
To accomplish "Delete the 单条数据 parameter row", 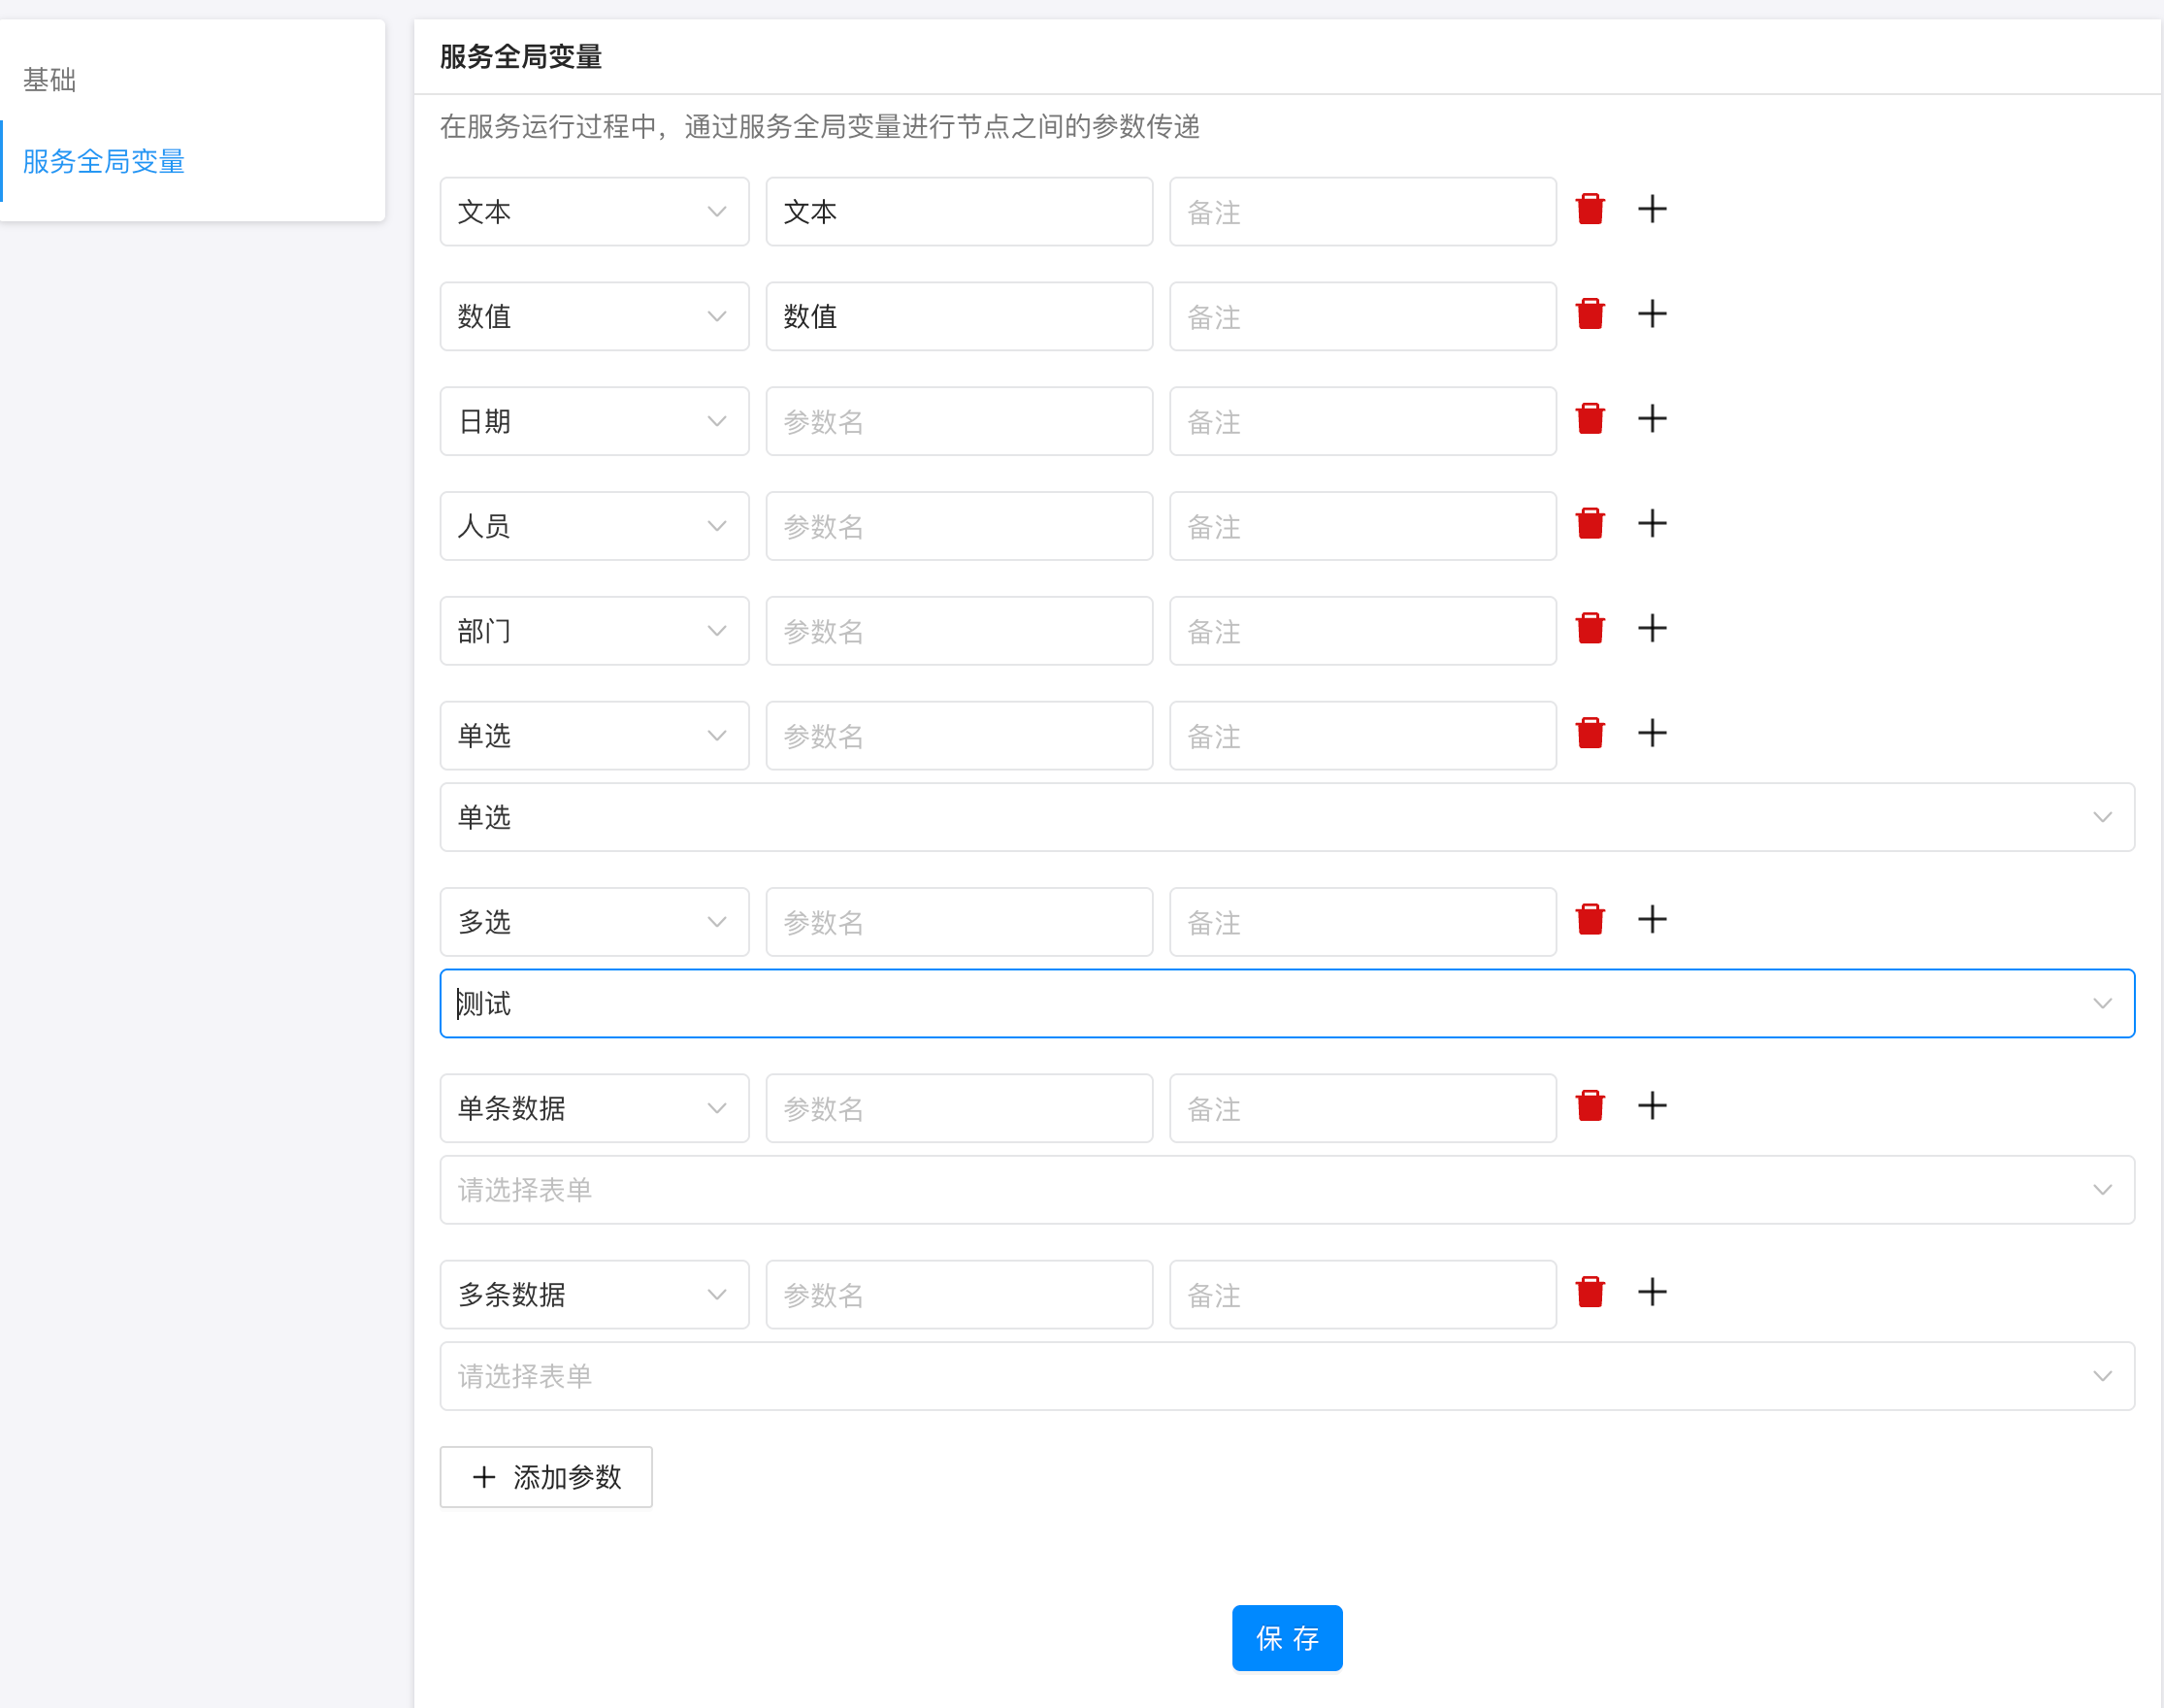I will [x=1590, y=1105].
